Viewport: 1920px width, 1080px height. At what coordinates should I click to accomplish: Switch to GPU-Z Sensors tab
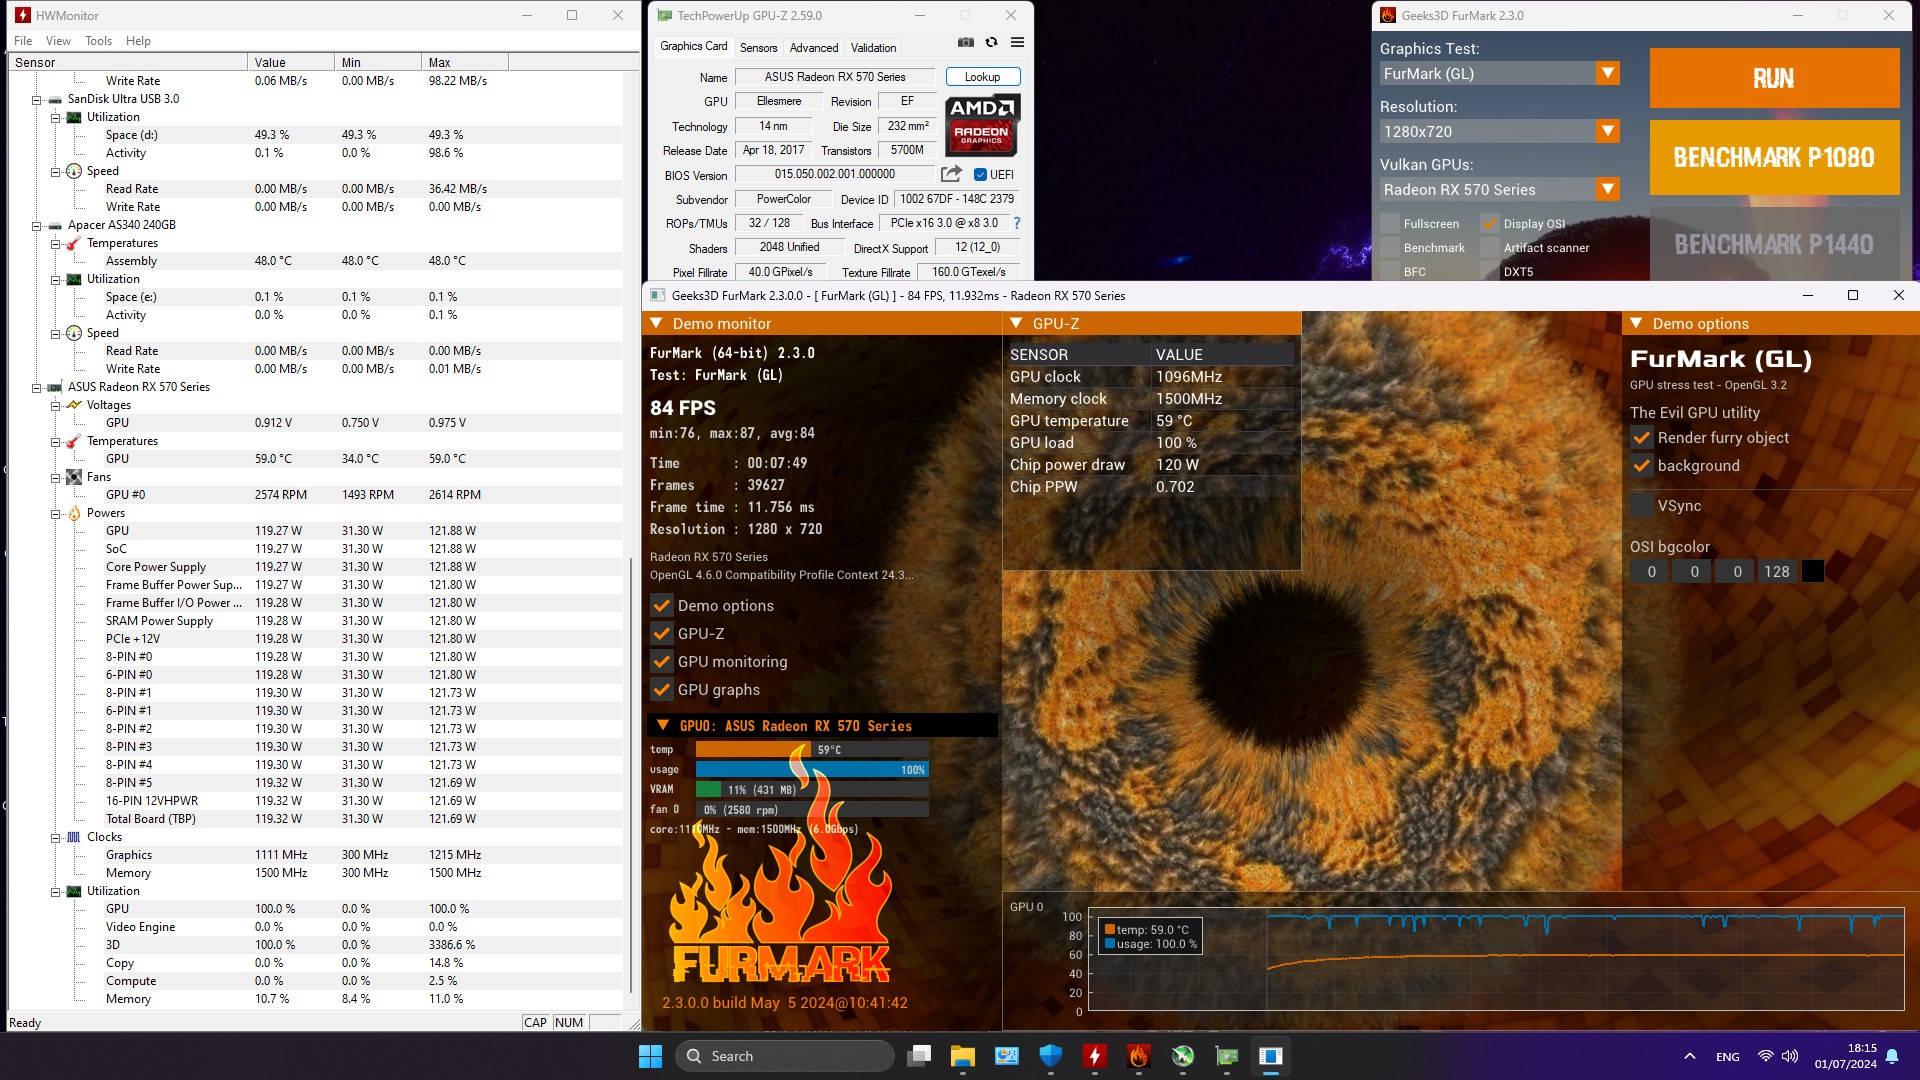coord(758,47)
